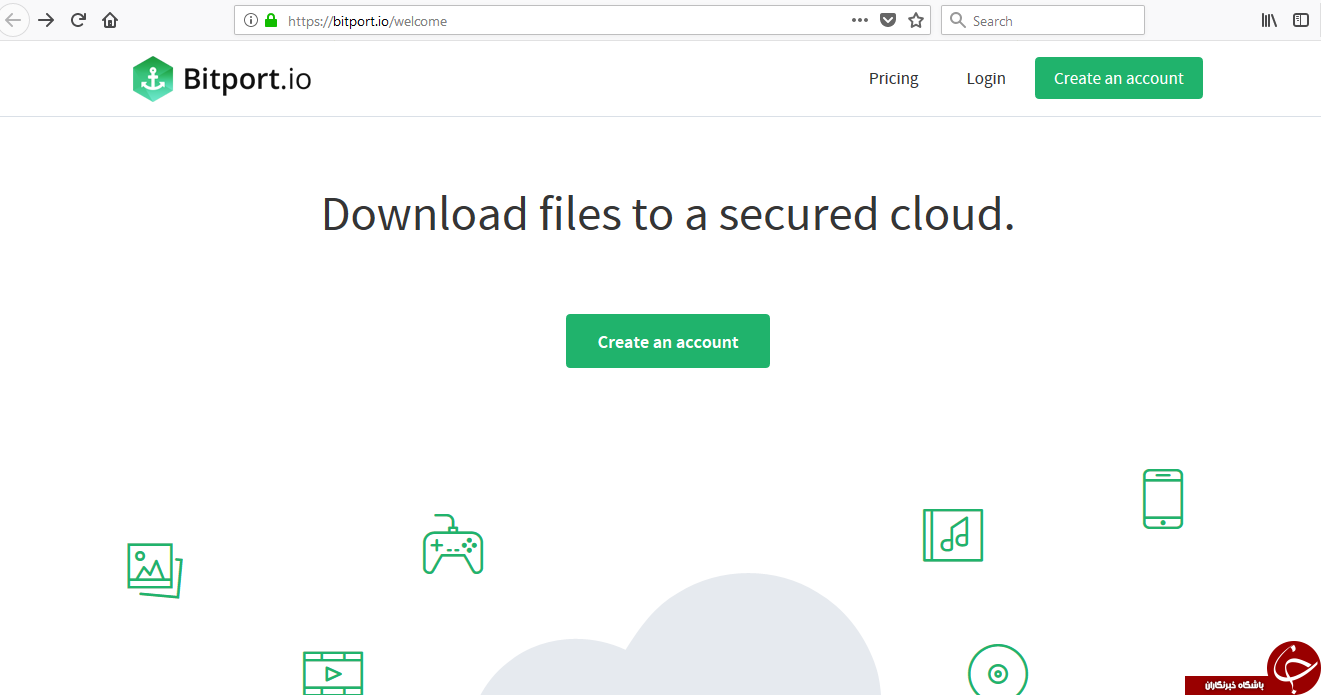This screenshot has width=1321, height=695.
Task: Click the headline 'Download files to a secured cloud.'
Action: coord(668,214)
